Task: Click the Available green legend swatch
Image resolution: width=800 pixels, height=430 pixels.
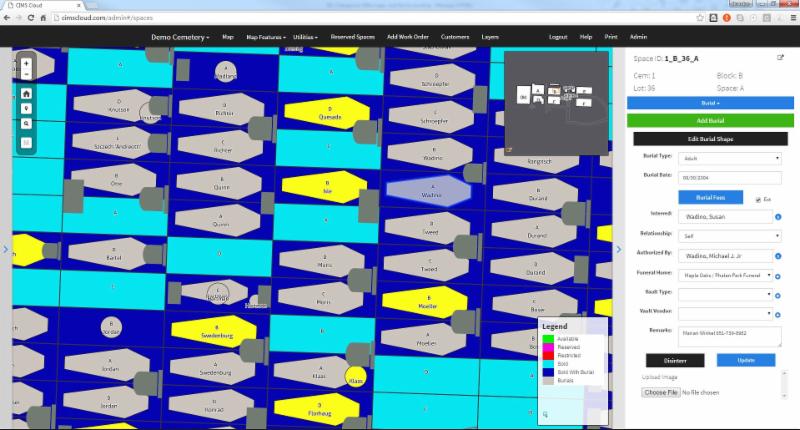Action: (547, 339)
